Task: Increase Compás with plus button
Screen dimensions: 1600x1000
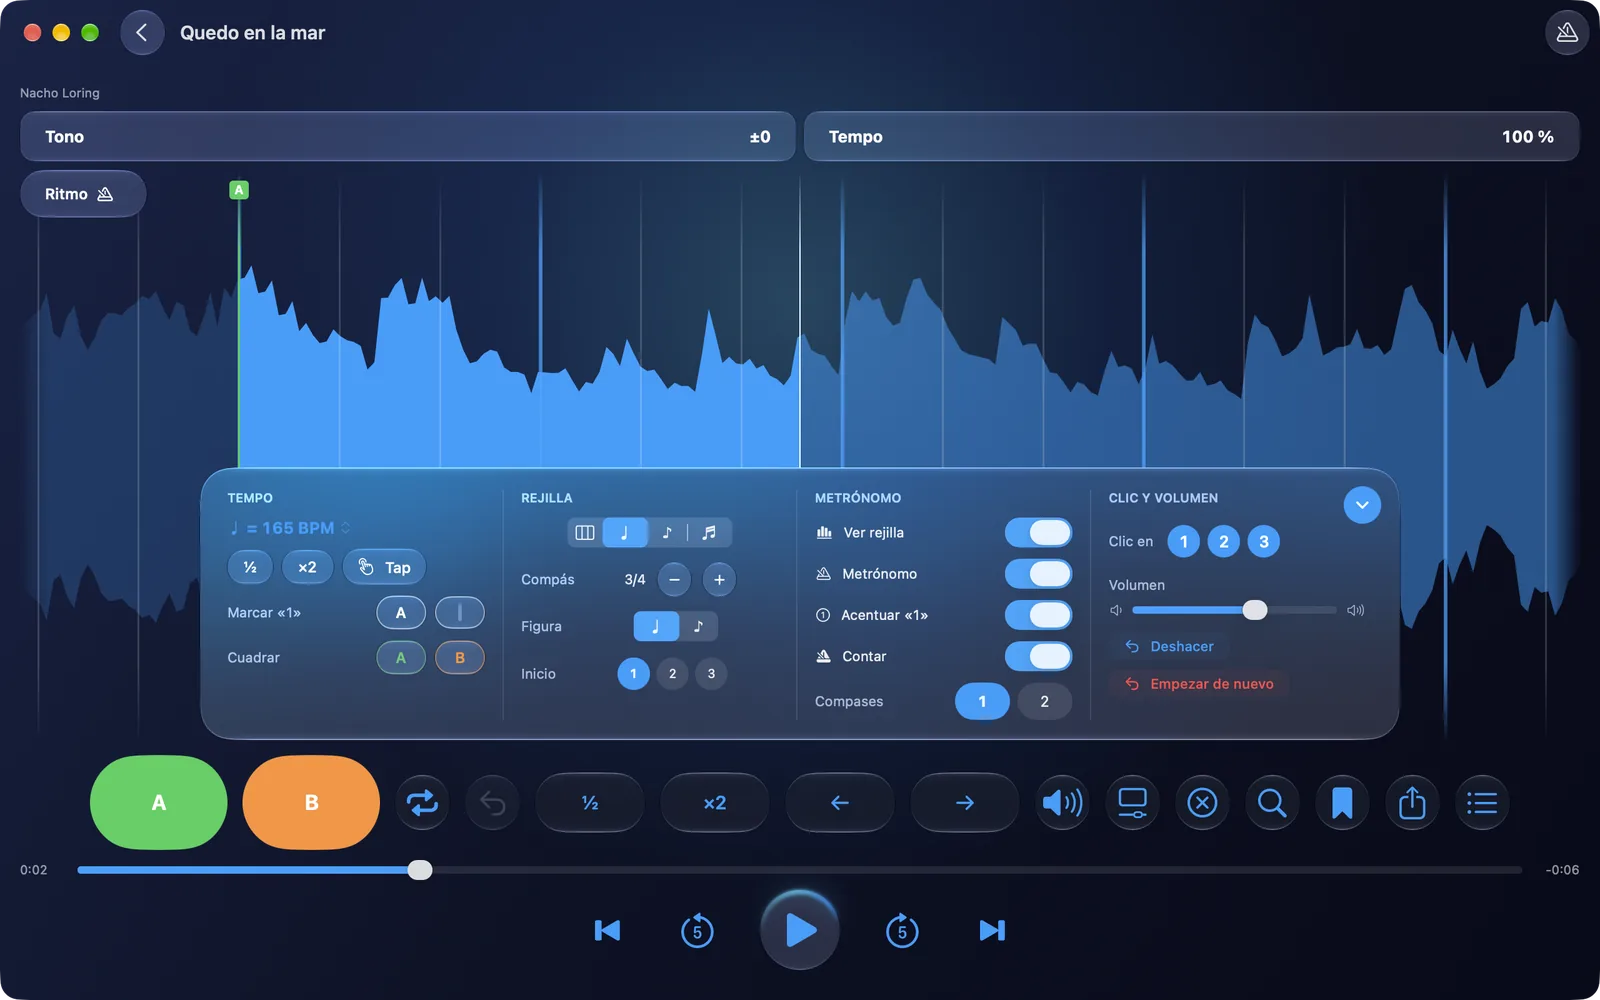Action: click(719, 579)
